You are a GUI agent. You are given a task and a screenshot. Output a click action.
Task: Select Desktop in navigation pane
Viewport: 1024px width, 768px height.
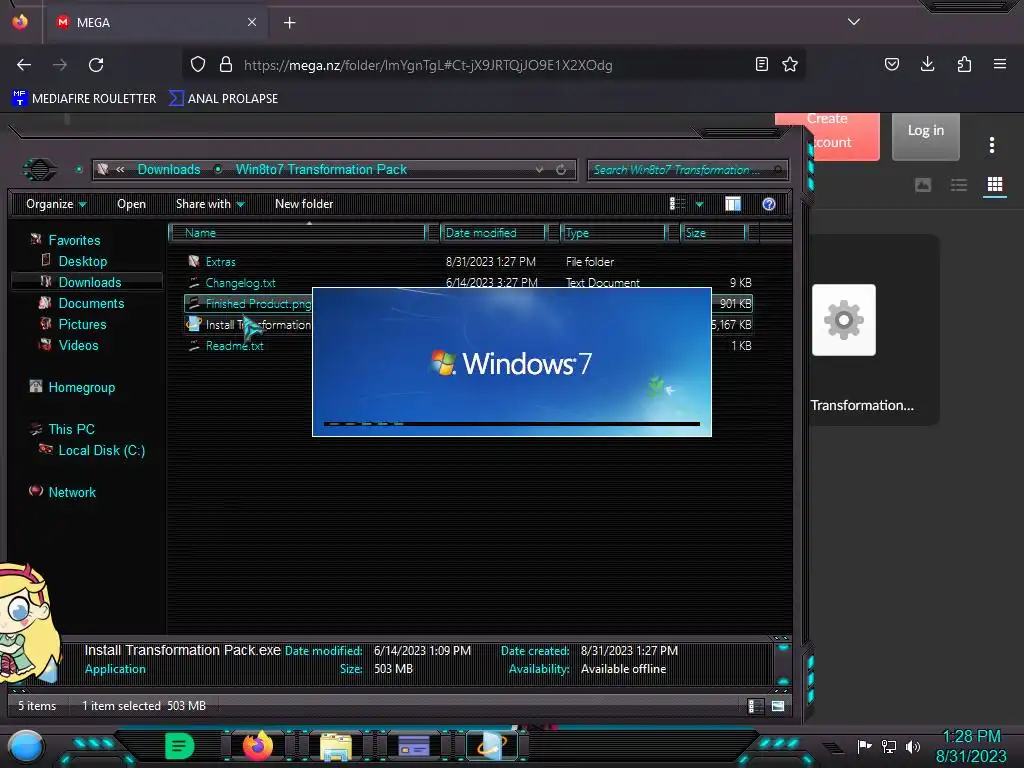[82, 261]
